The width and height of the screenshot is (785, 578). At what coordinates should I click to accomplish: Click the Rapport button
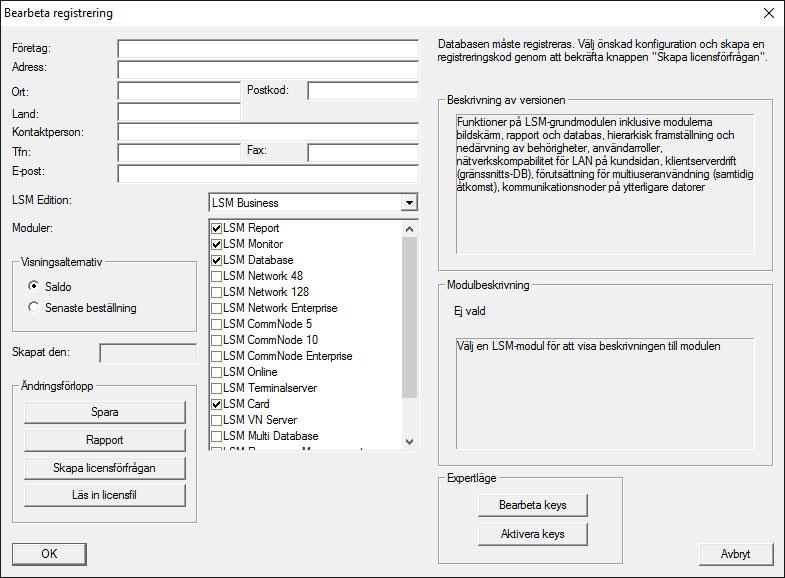pyautogui.click(x=105, y=440)
